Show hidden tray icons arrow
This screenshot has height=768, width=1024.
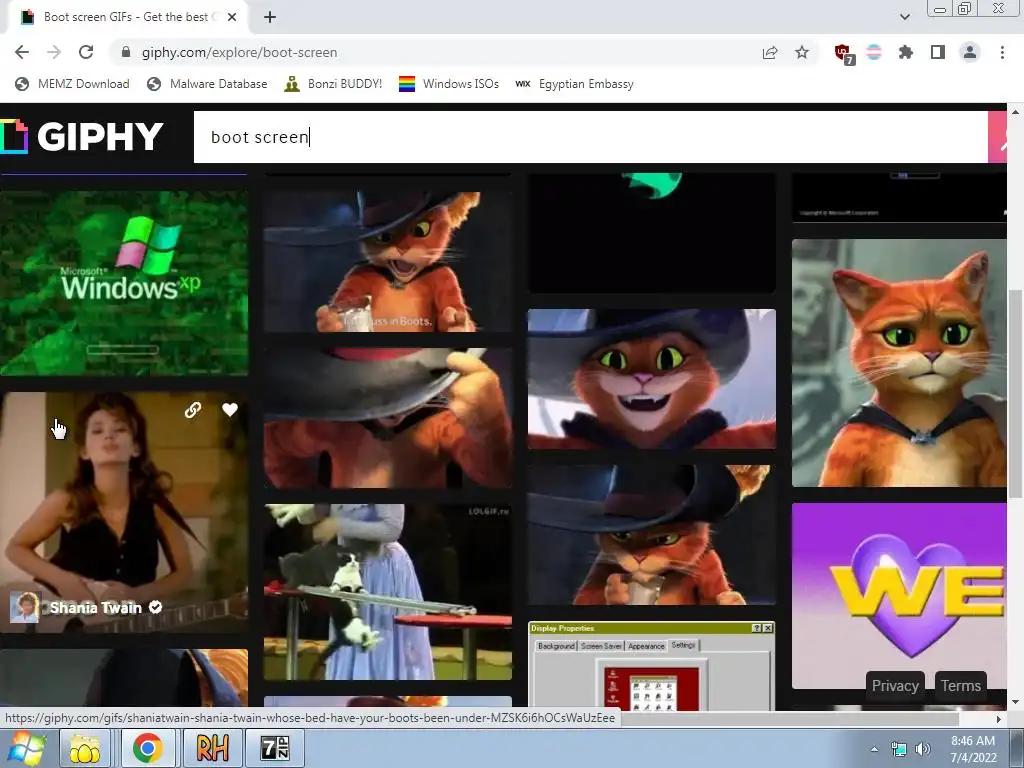(x=874, y=749)
